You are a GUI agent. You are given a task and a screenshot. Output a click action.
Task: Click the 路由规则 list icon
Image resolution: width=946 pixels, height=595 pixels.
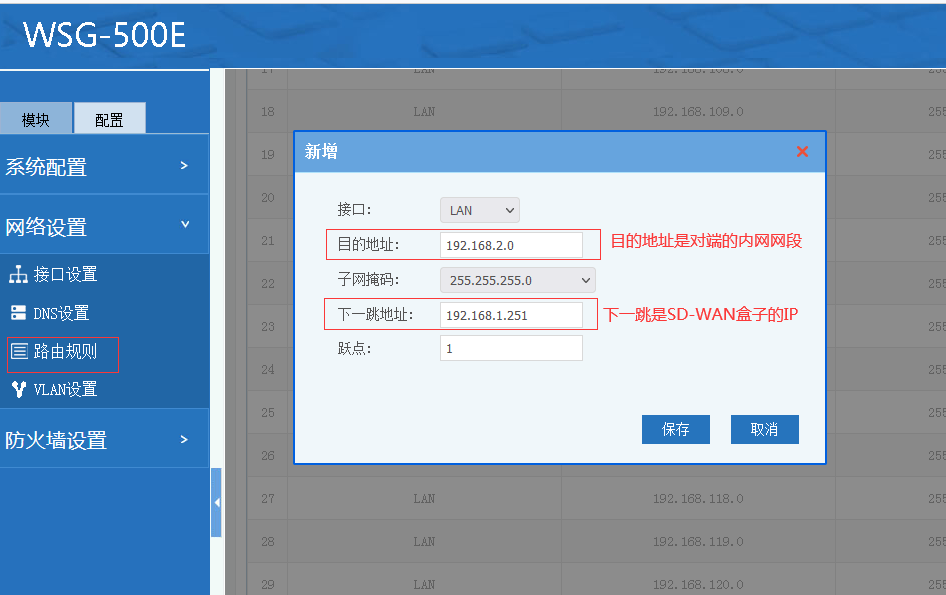pyautogui.click(x=18, y=352)
